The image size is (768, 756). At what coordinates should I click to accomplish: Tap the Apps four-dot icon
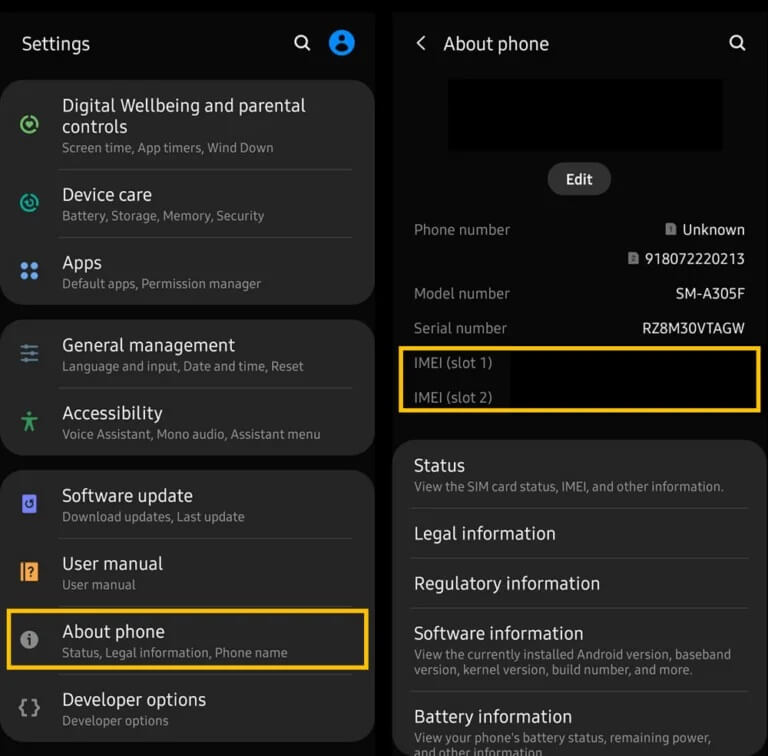point(30,271)
